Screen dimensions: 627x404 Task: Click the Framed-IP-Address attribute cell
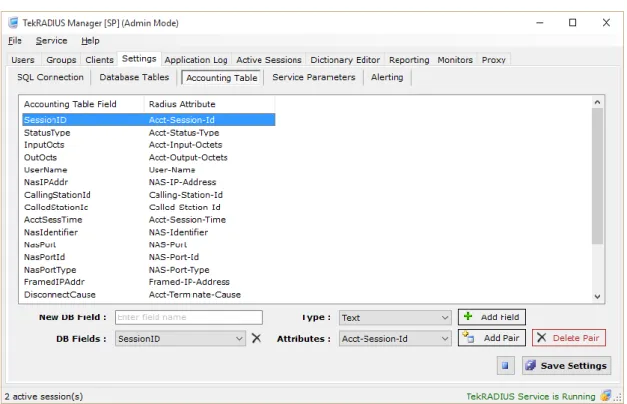pos(189,282)
